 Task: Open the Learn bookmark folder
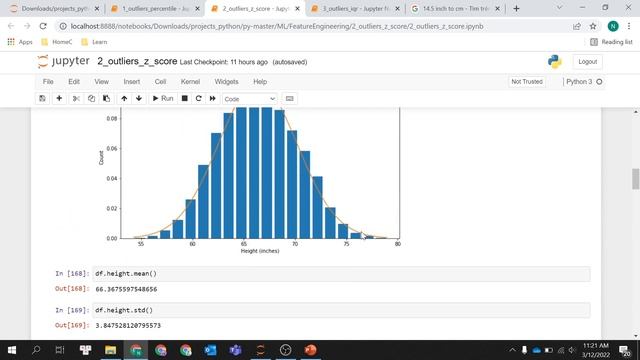[94, 42]
